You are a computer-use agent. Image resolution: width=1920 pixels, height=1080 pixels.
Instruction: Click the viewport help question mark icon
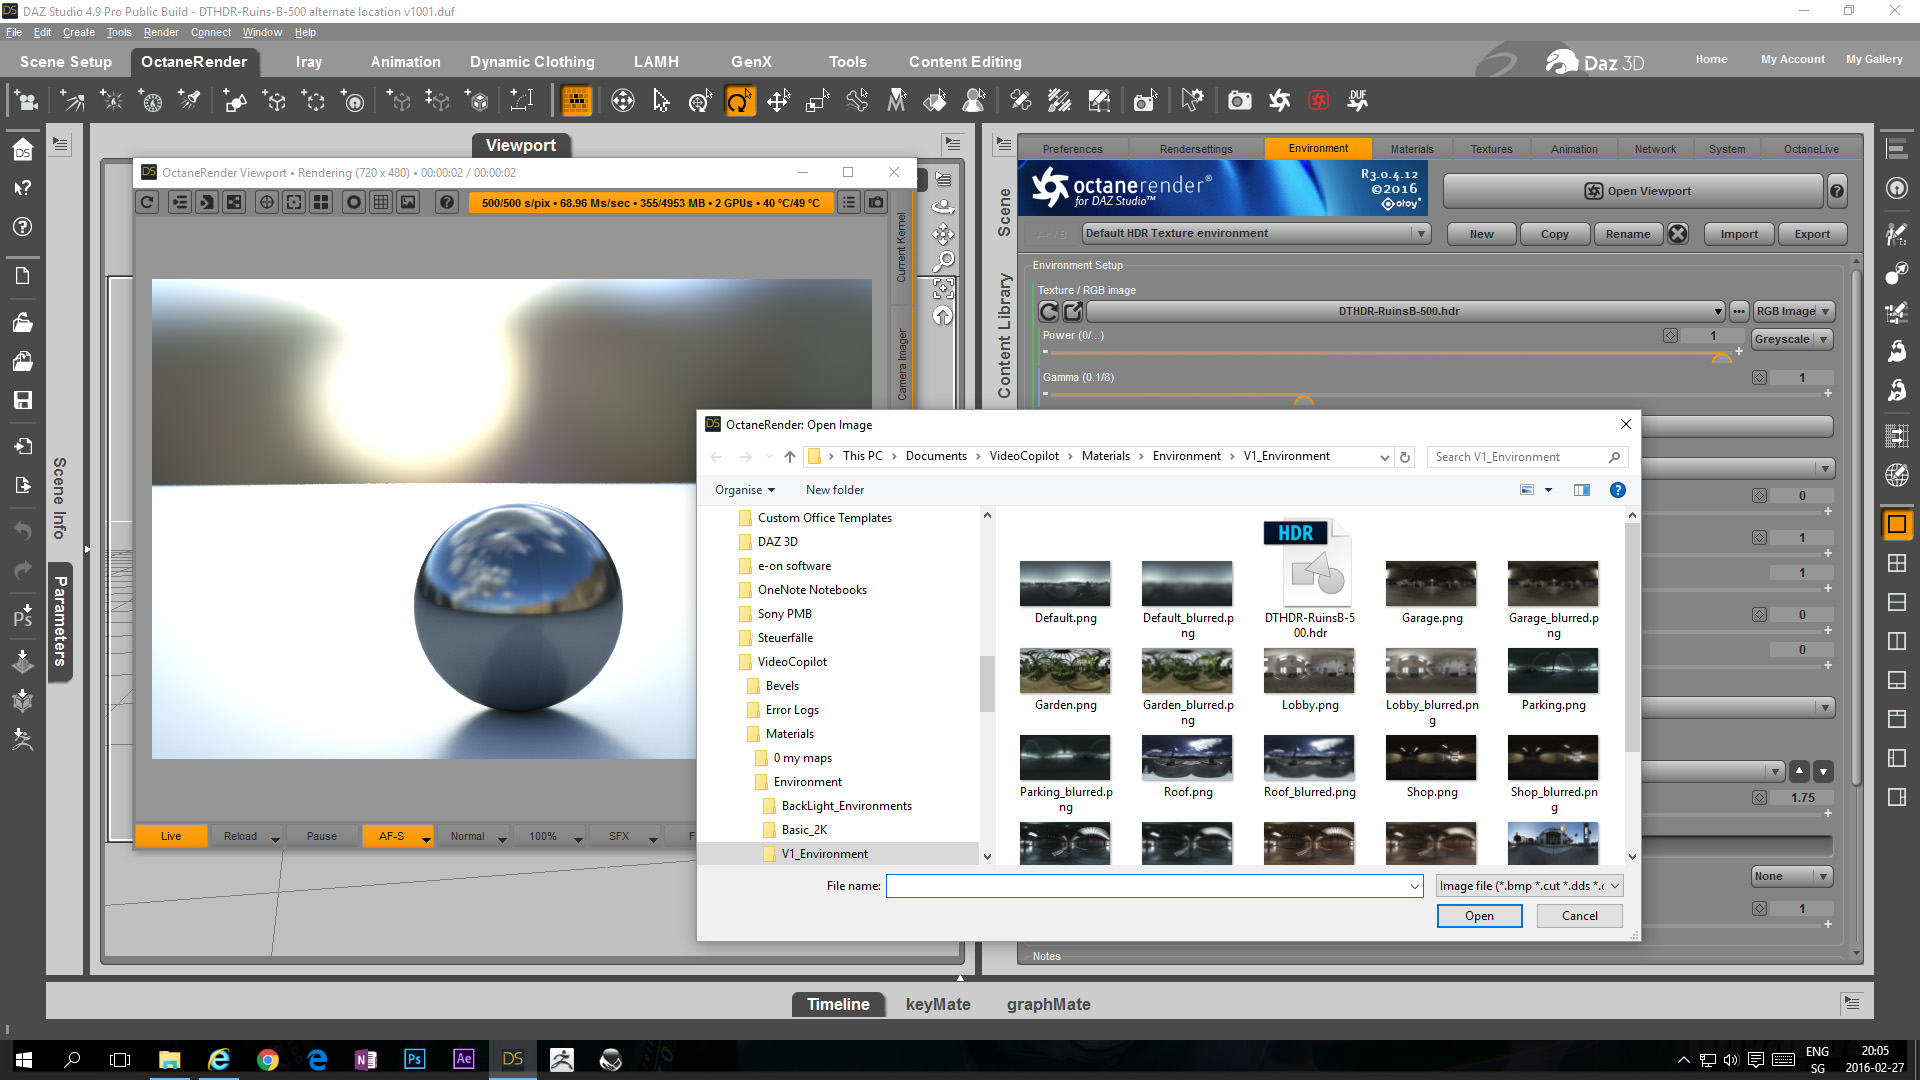[447, 203]
